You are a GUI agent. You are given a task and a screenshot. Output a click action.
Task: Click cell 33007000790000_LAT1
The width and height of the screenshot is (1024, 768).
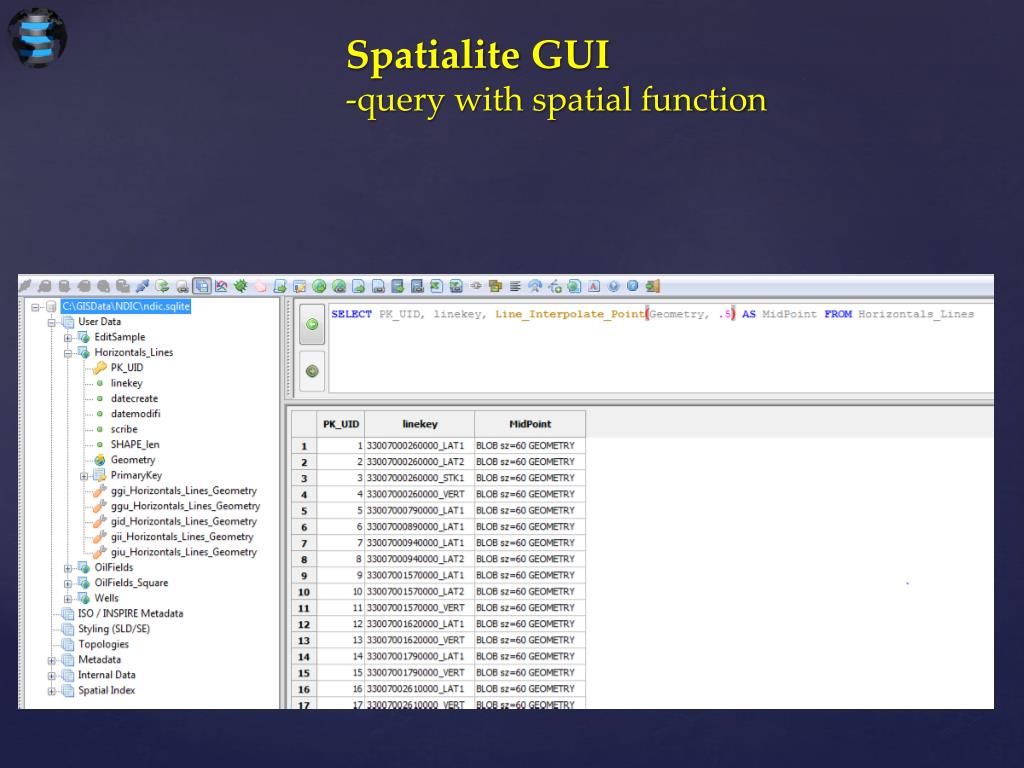[x=420, y=511]
